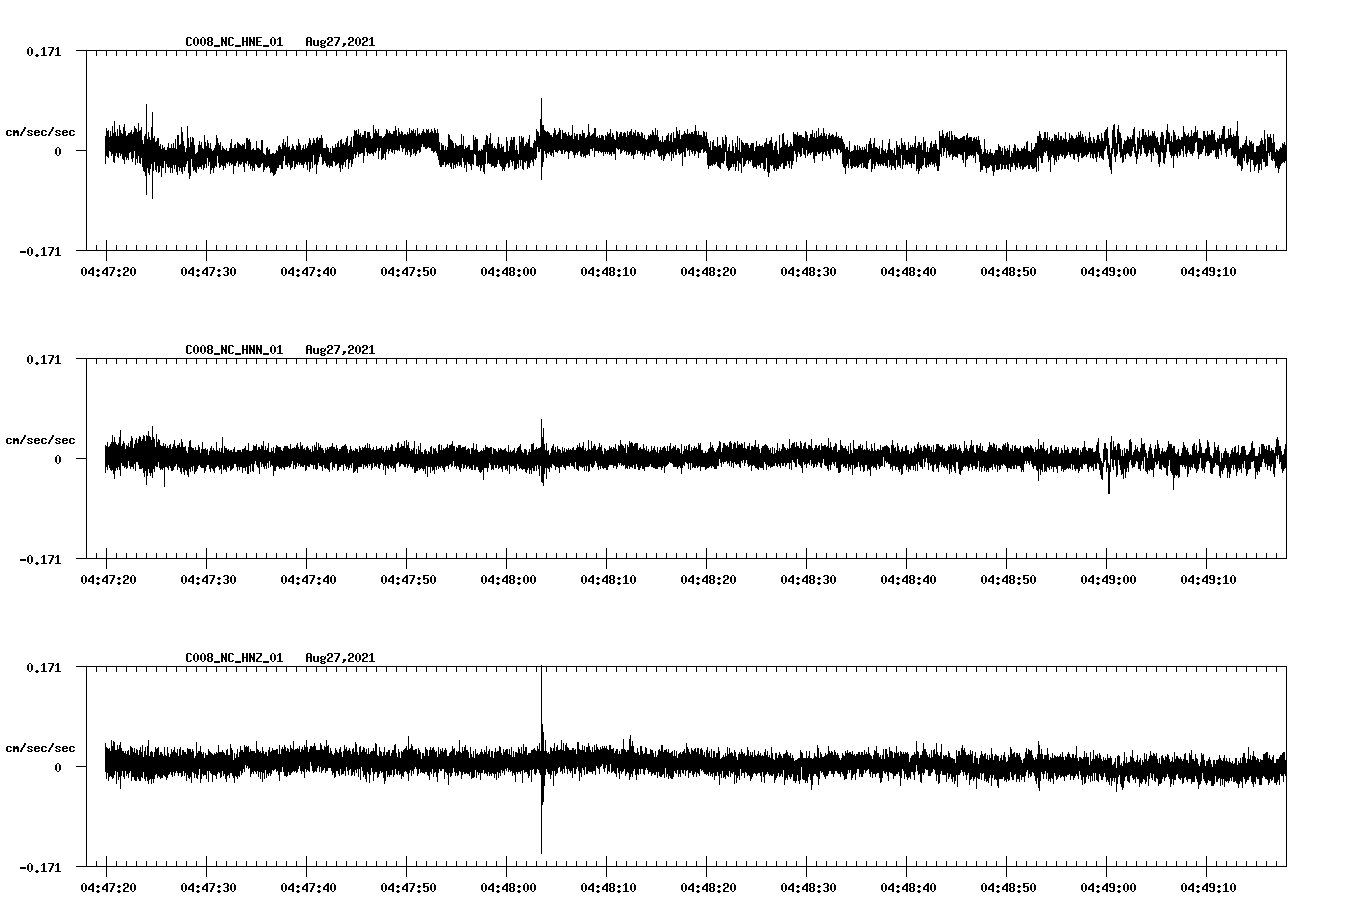Image resolution: width=1358 pixels, height=924 pixels.
Task: Click 04:48:00 tick label under HNN plot
Action: [x=509, y=580]
